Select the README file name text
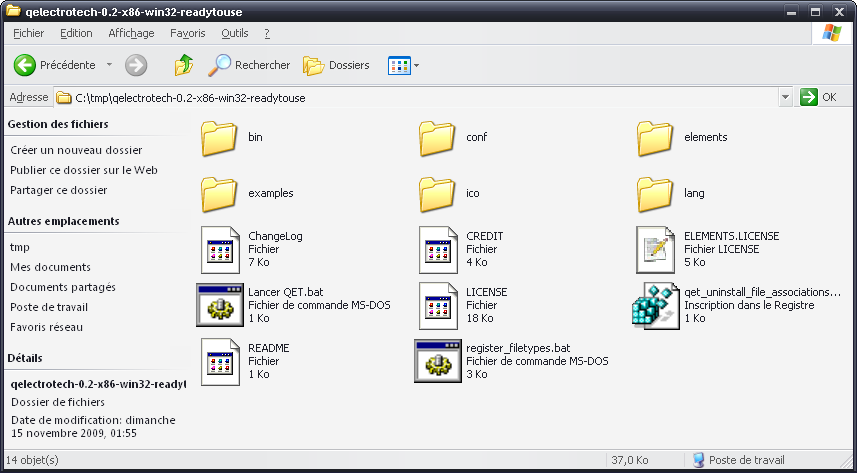Screen dimensions: 857x473 [269, 348]
